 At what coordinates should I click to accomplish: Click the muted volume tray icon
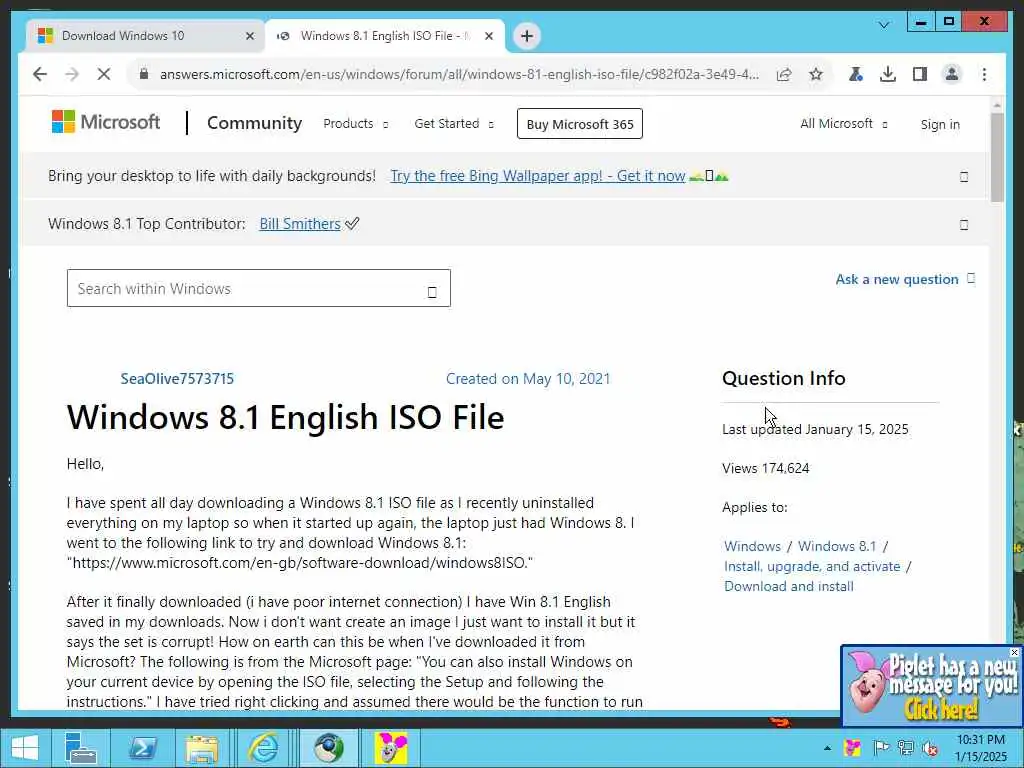pos(930,748)
